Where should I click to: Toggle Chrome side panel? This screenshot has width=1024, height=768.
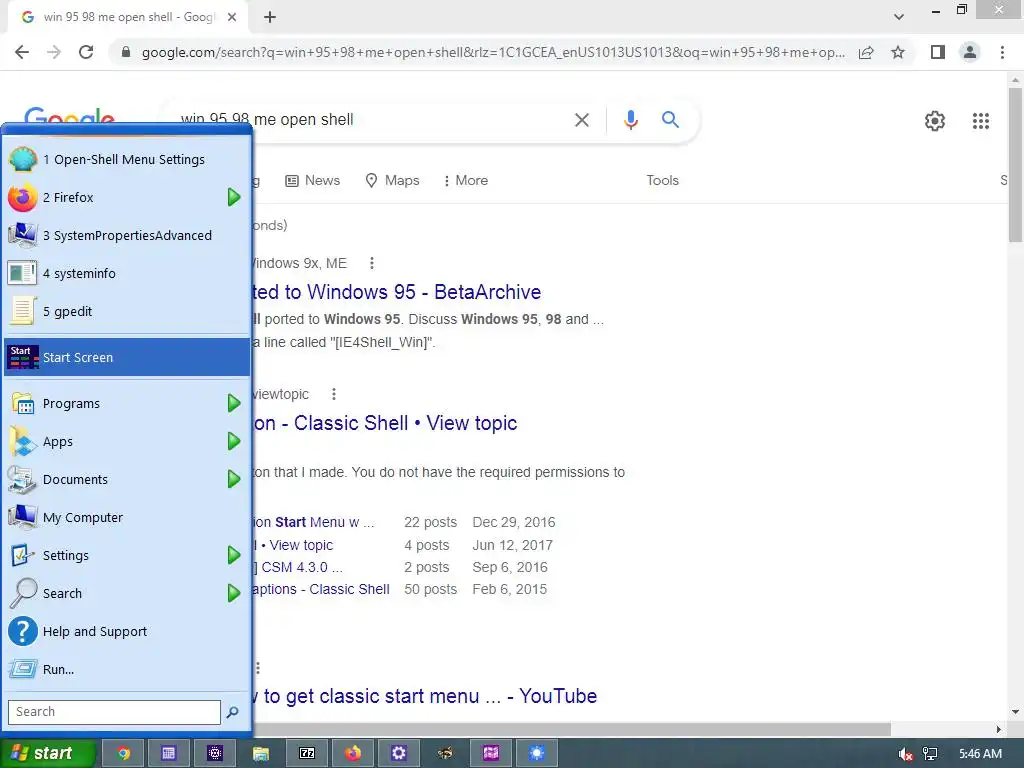click(x=938, y=52)
